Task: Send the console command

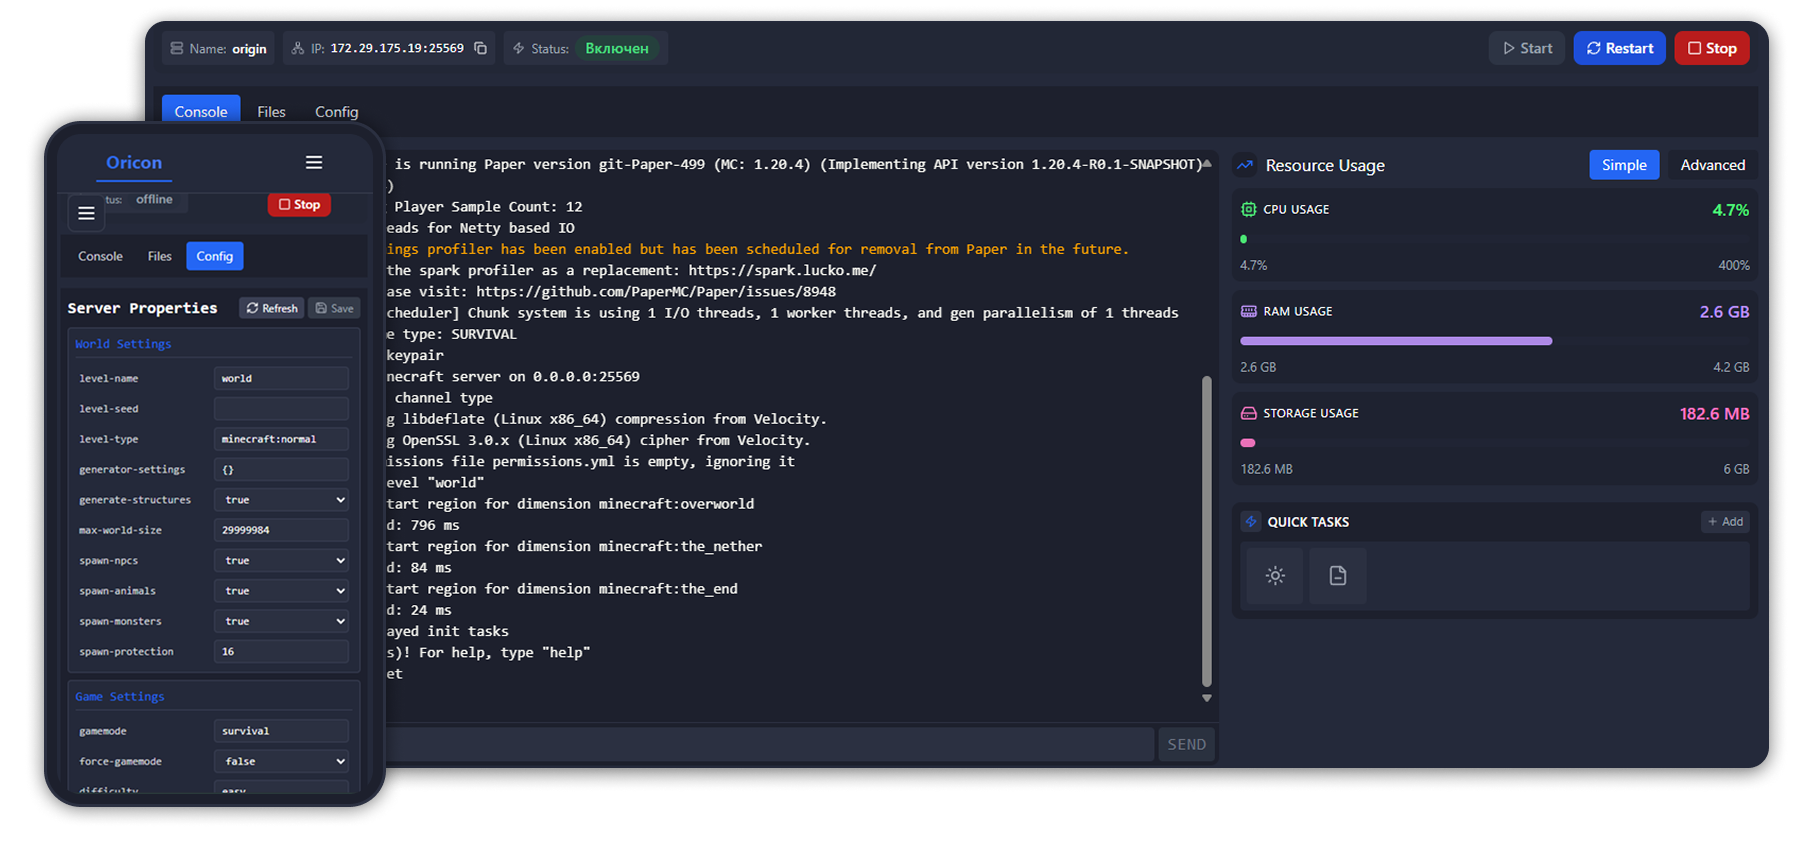Action: click(1187, 744)
